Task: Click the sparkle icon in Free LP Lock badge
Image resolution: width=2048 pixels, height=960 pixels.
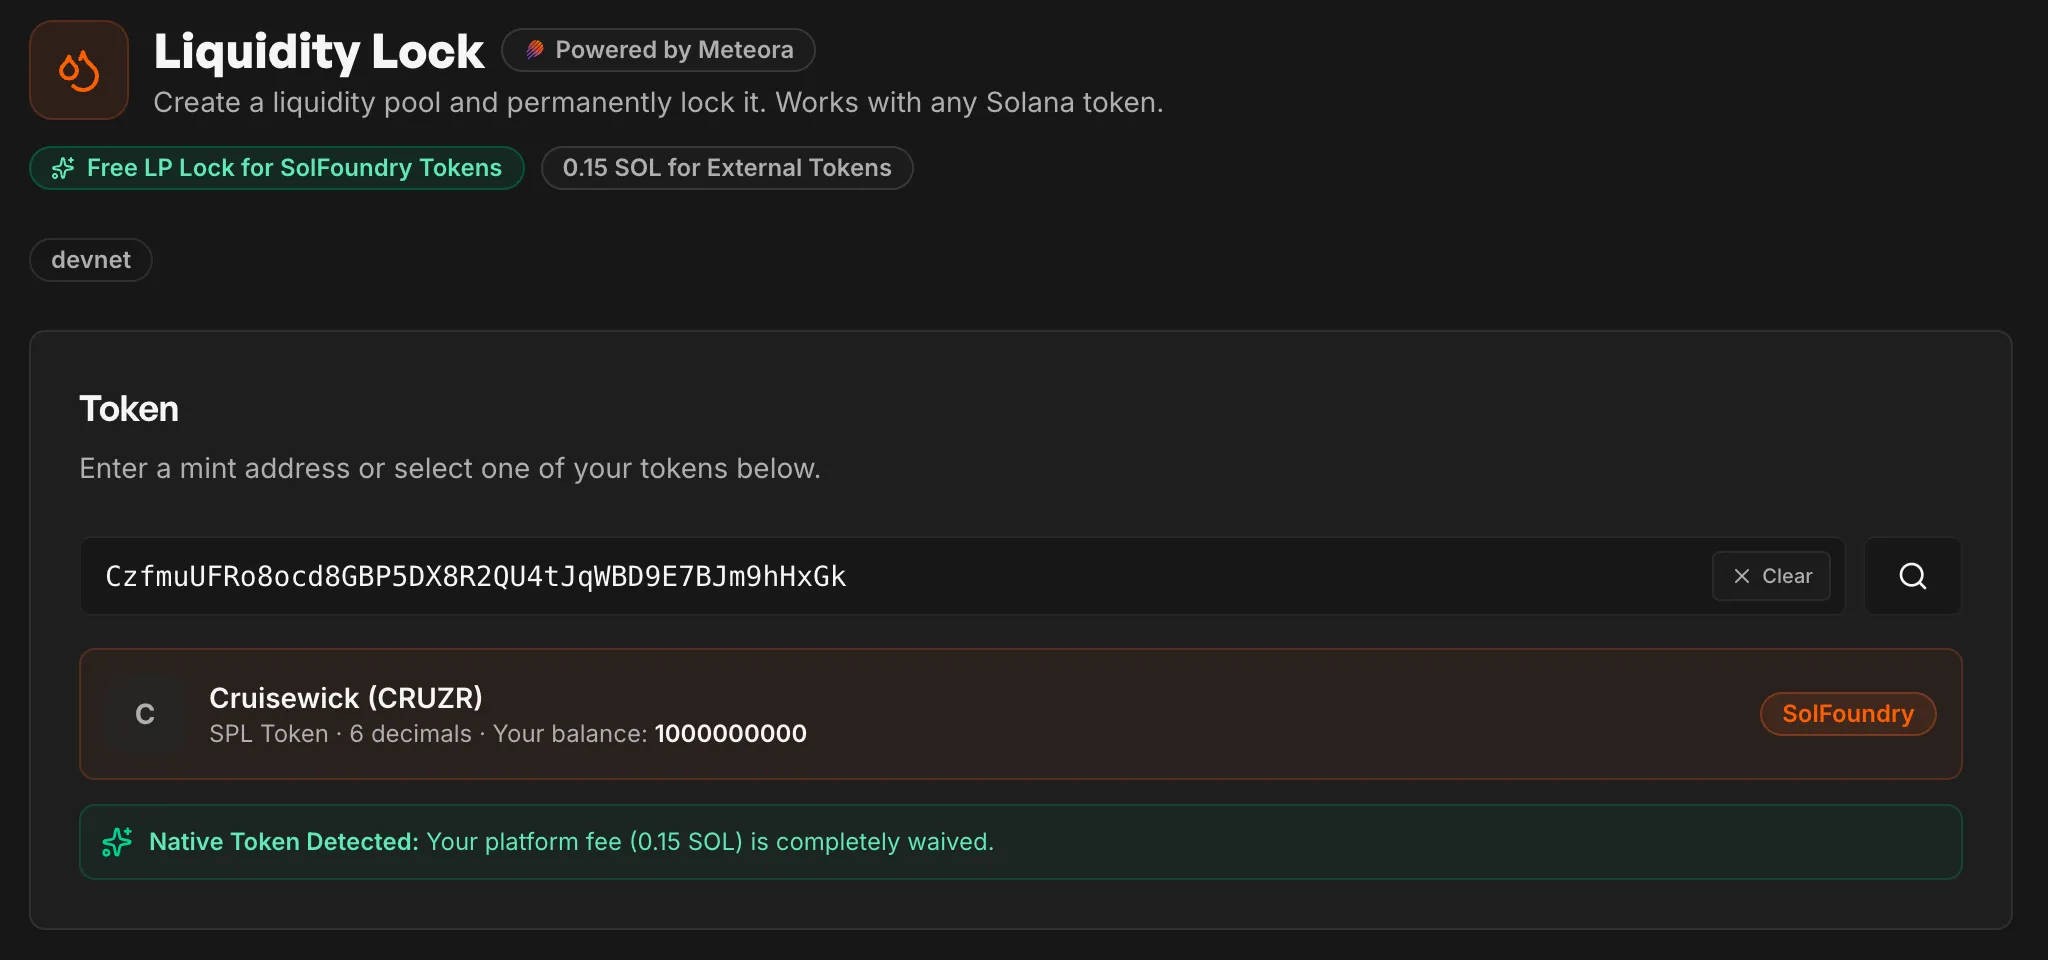Action: tap(63, 168)
